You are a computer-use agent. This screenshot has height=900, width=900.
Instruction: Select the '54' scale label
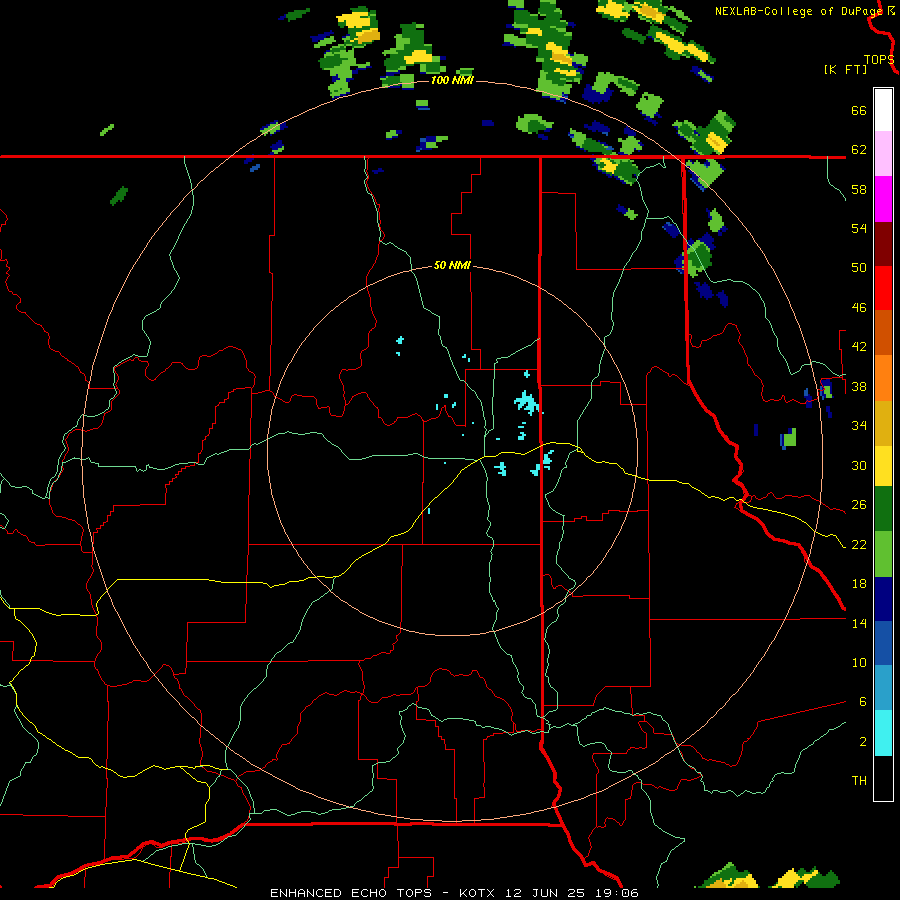(x=859, y=228)
